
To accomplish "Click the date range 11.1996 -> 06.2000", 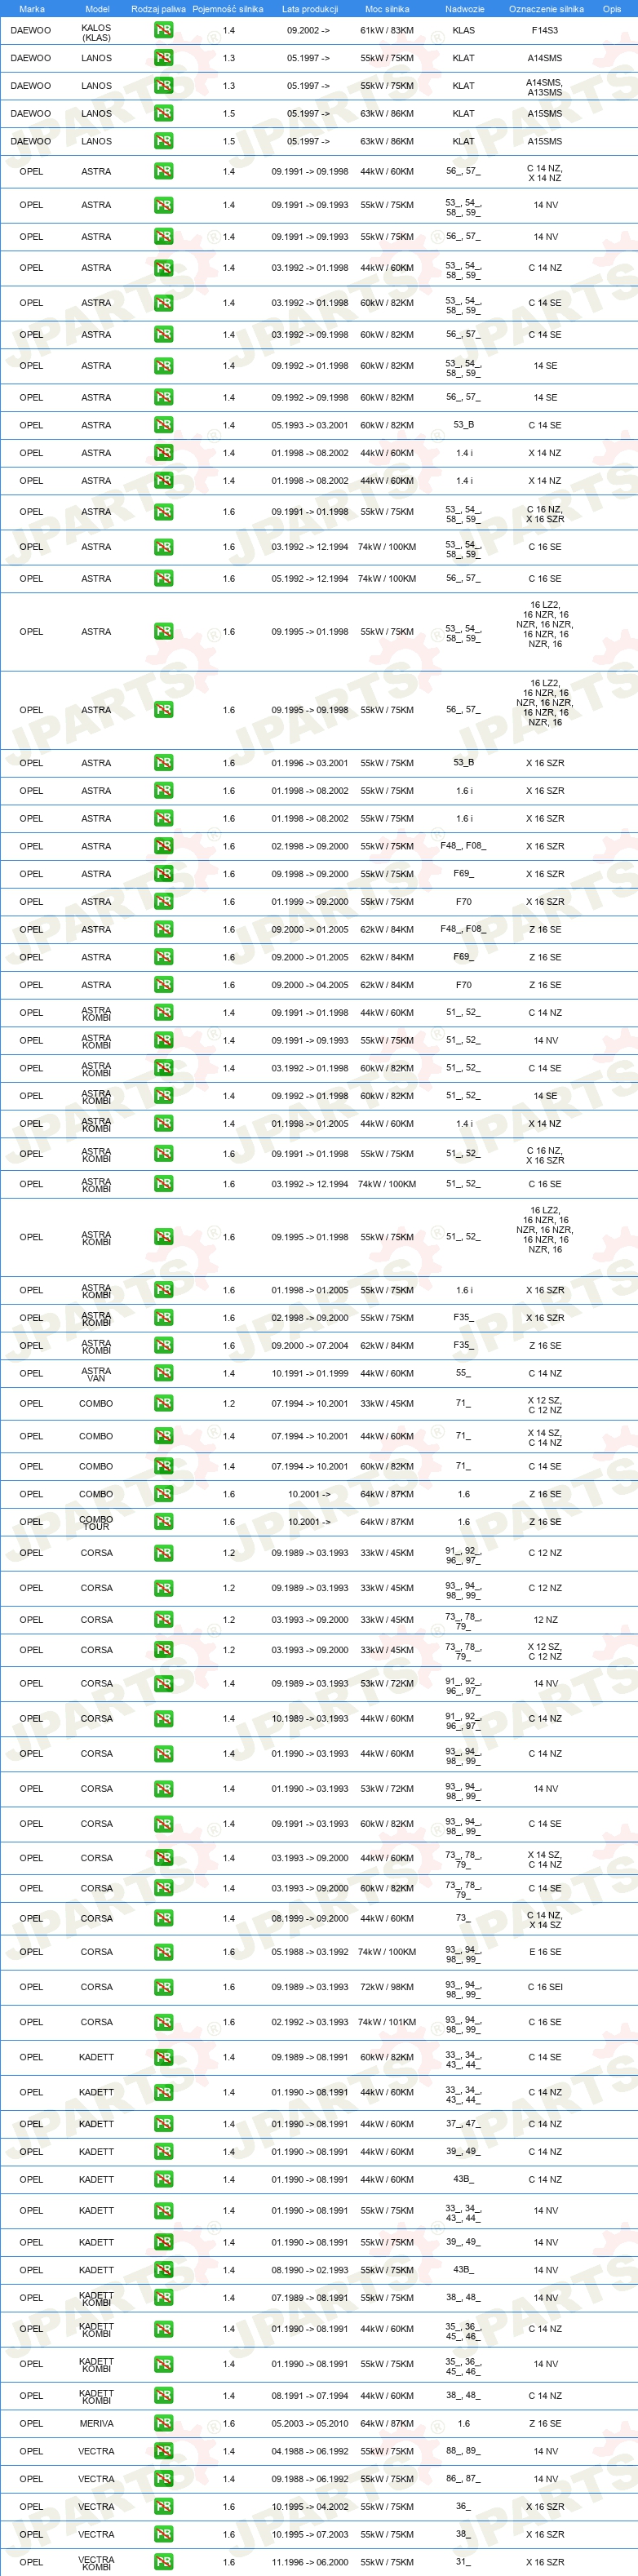I will (x=310, y=2563).
